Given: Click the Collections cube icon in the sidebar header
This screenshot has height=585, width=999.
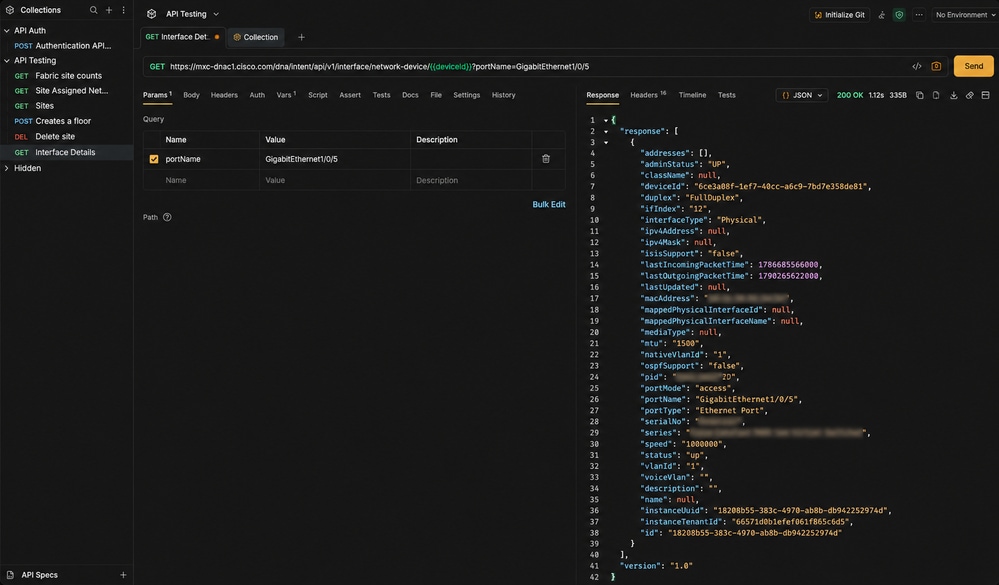Looking at the screenshot, I should tap(10, 10).
